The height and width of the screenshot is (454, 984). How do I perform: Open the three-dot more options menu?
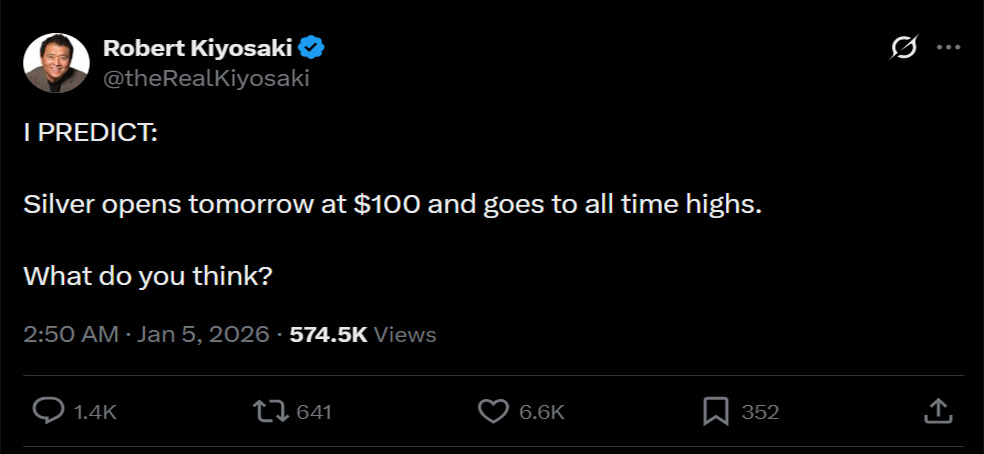pyautogui.click(x=947, y=47)
